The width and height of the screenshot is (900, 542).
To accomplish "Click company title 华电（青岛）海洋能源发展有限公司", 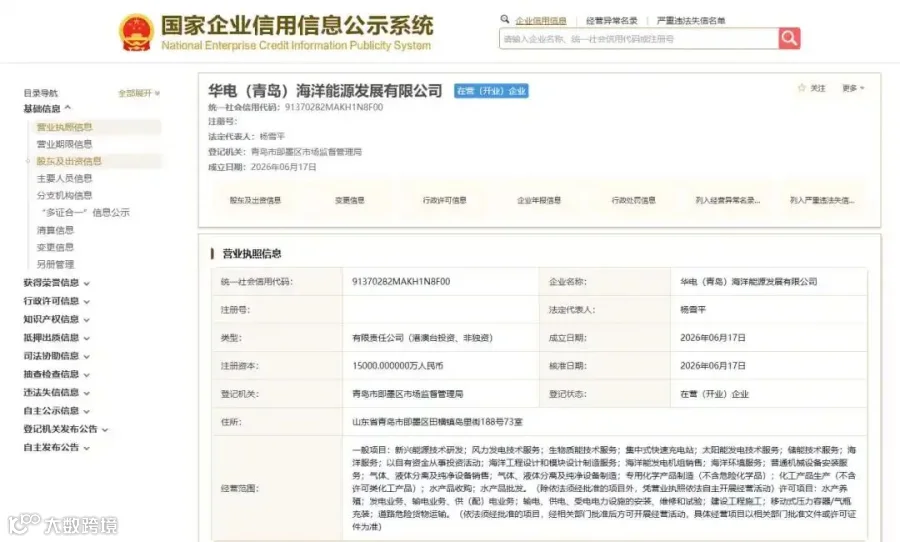I will (325, 91).
